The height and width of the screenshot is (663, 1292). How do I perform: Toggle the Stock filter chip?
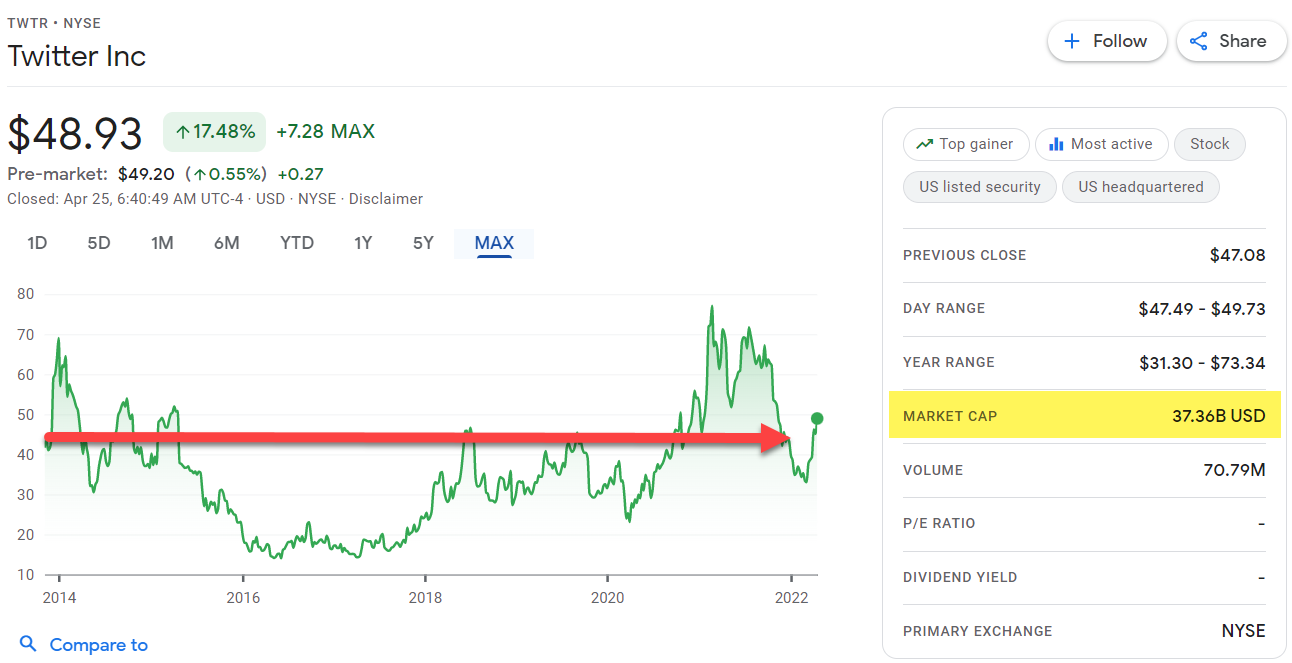point(1209,144)
